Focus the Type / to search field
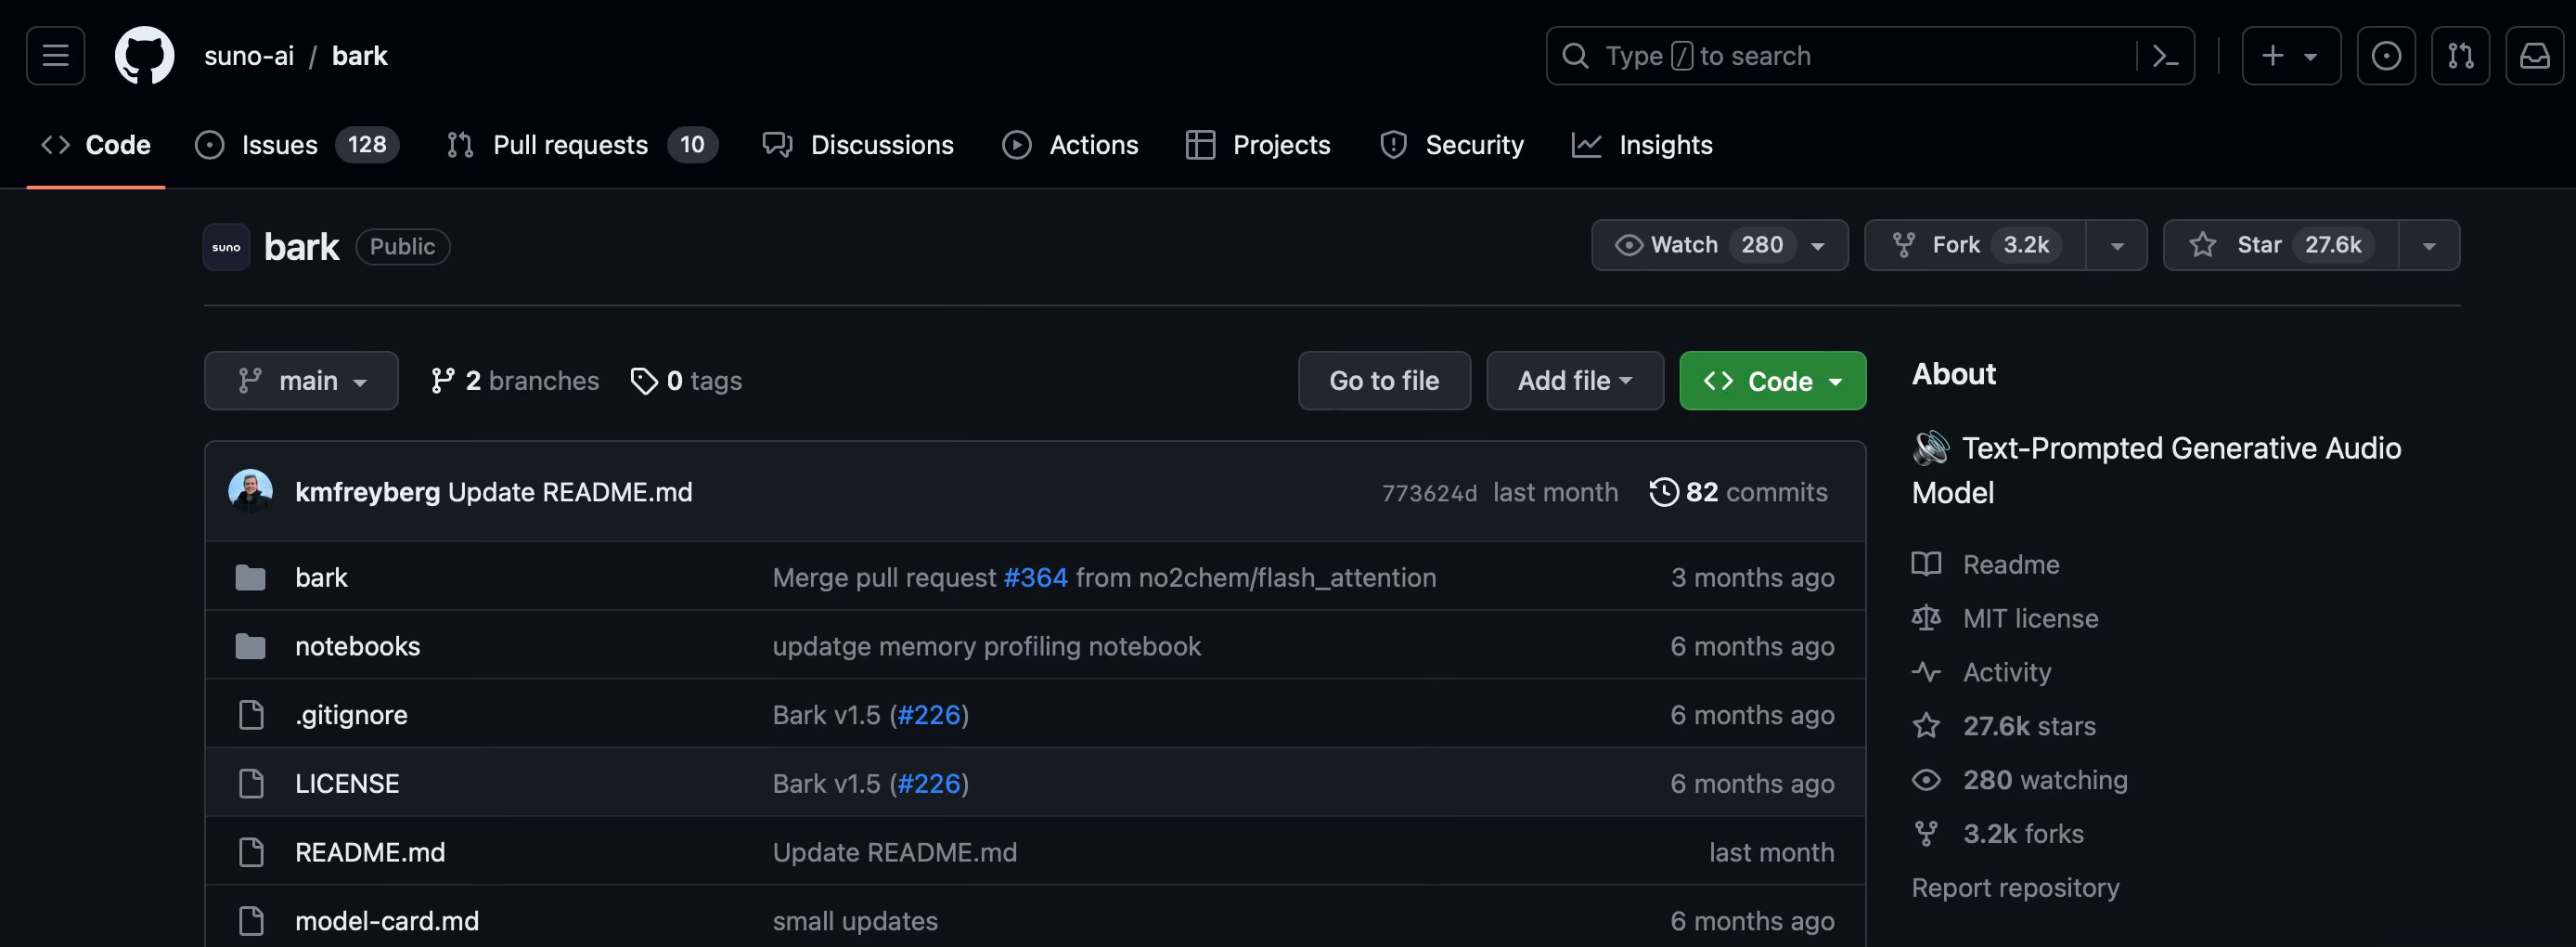The image size is (2576, 947). tap(1869, 56)
